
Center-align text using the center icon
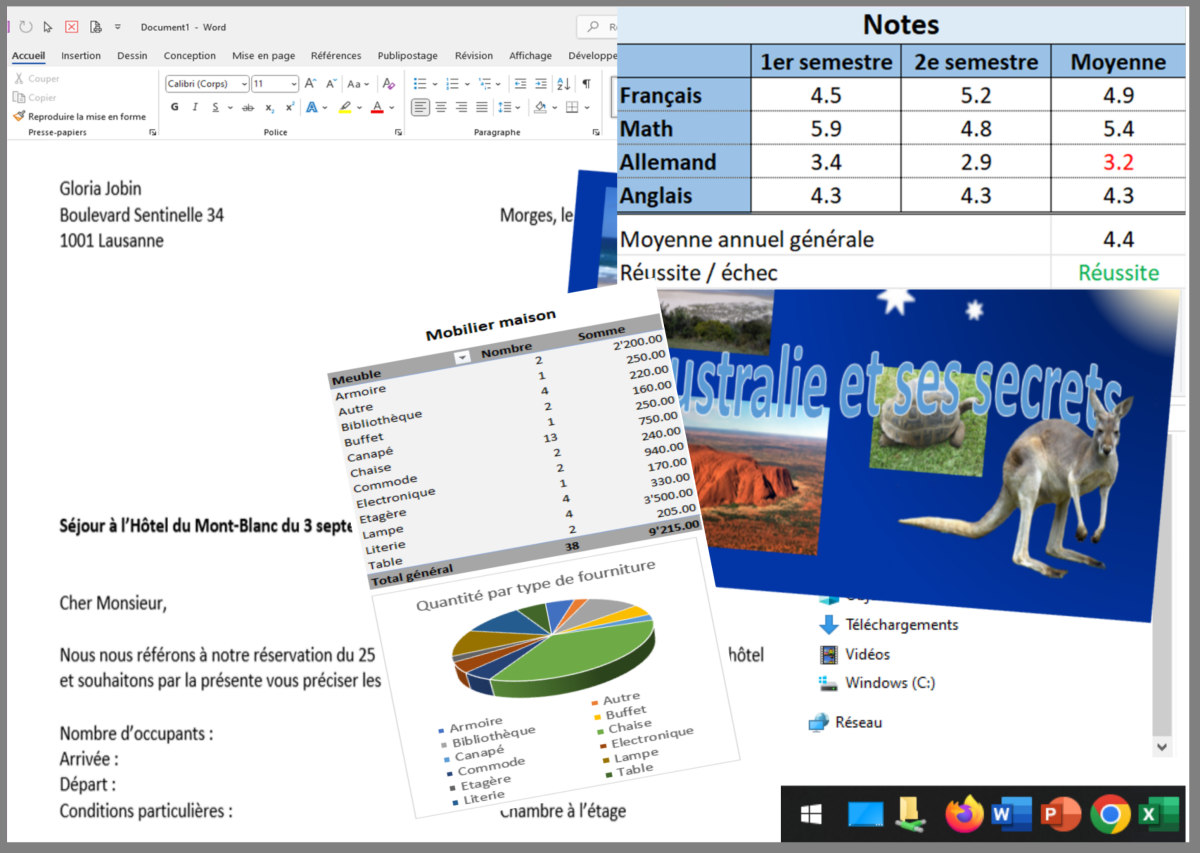click(441, 108)
